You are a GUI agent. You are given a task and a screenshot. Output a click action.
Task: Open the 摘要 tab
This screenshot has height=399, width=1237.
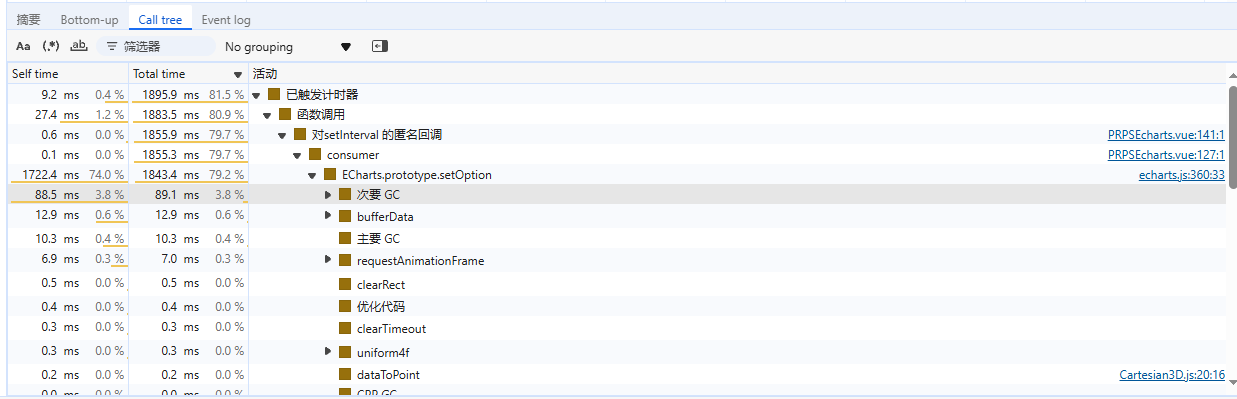pyautogui.click(x=28, y=20)
